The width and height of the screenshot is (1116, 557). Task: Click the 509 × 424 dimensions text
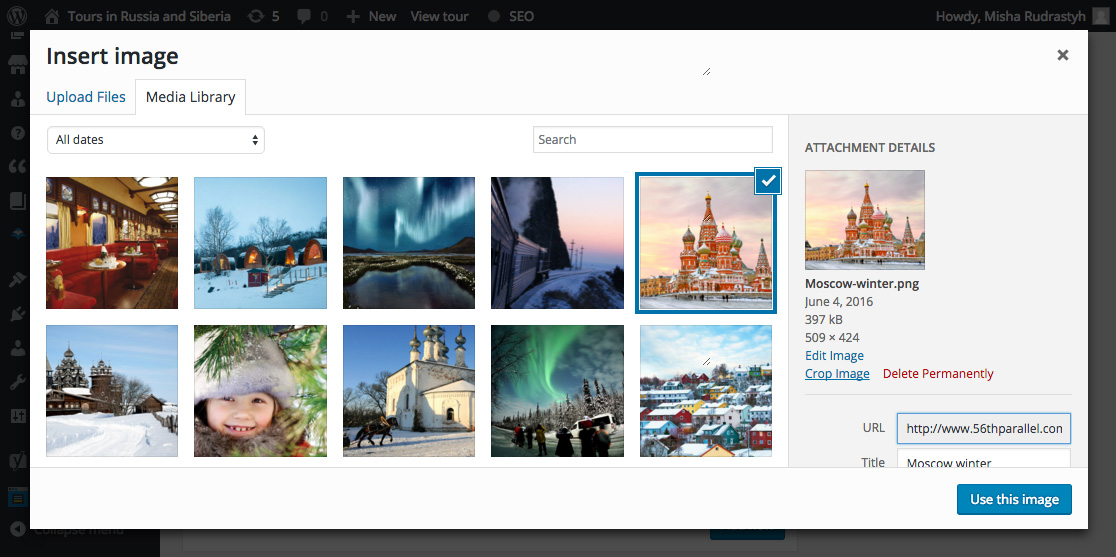(832, 337)
